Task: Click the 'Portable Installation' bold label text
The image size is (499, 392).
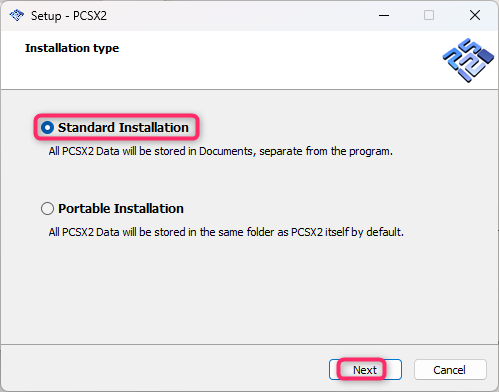Action: point(121,209)
